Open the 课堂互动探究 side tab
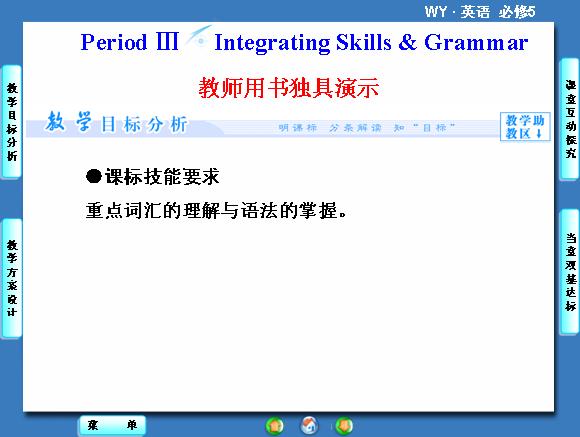Image resolution: width=580 pixels, height=437 pixels. [570, 119]
